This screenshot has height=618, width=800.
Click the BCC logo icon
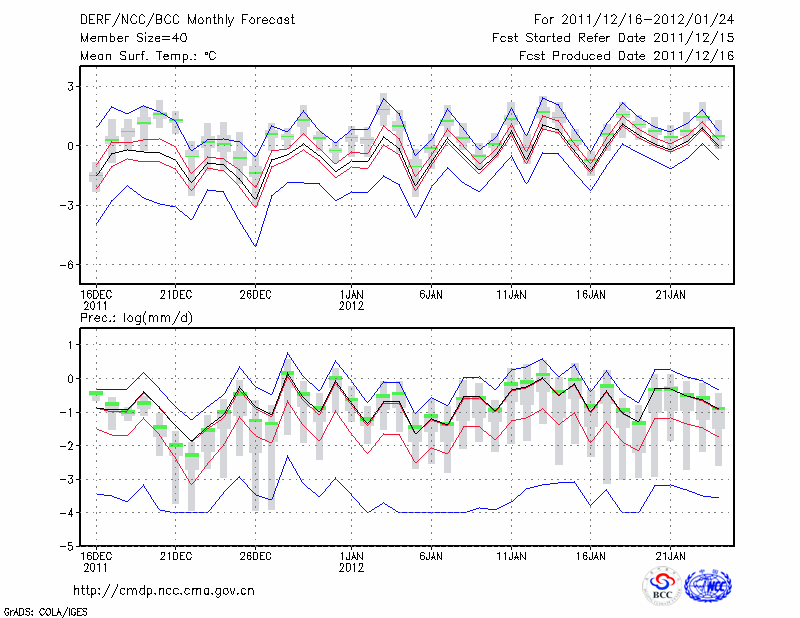click(x=662, y=585)
